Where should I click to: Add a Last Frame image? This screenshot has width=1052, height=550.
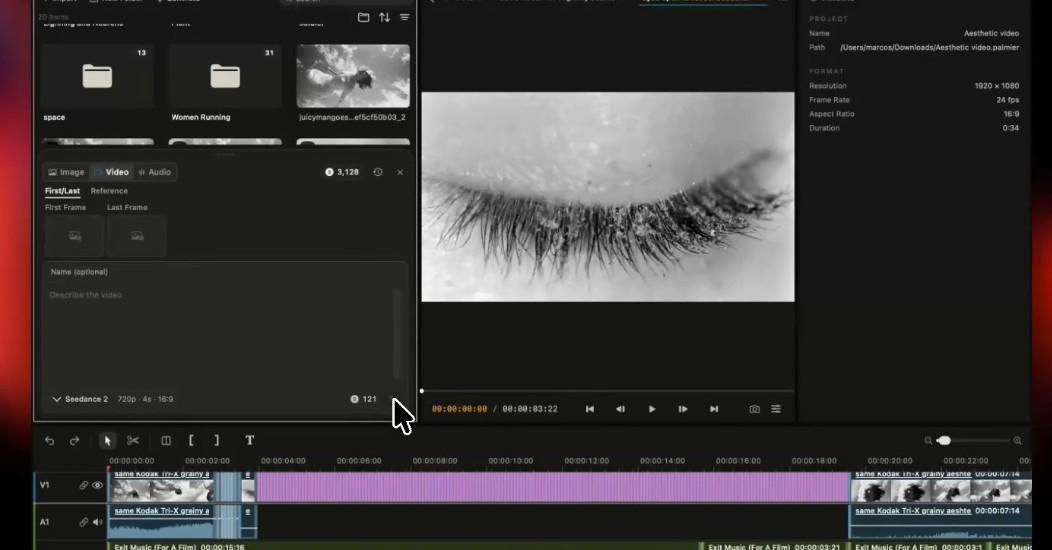(137, 236)
